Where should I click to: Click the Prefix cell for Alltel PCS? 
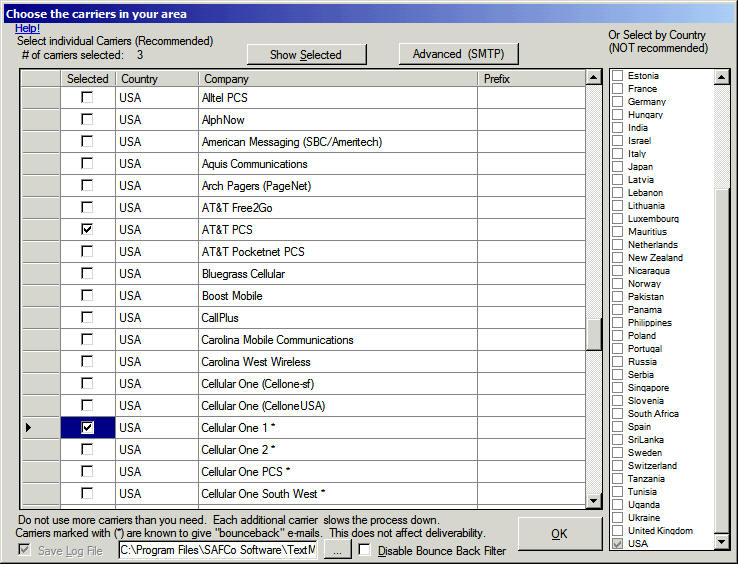pos(531,97)
